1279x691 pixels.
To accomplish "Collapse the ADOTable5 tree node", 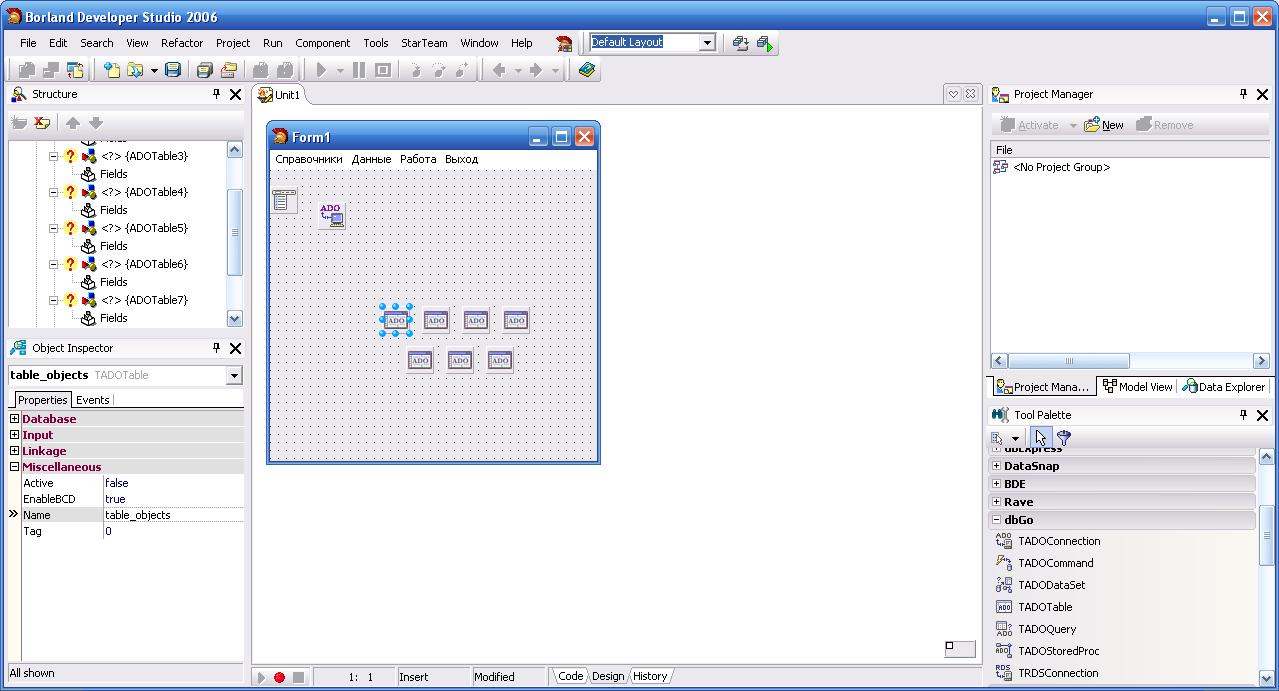I will point(54,229).
